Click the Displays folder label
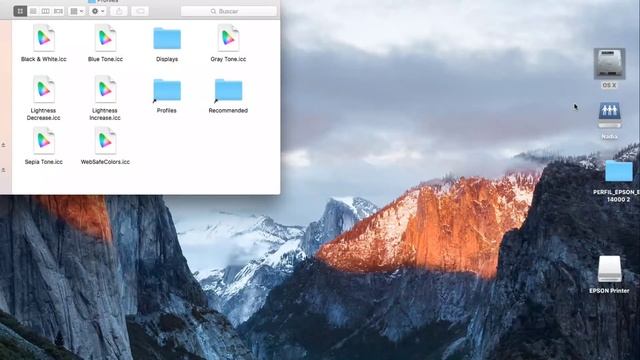This screenshot has height=360, width=640. pyautogui.click(x=167, y=59)
